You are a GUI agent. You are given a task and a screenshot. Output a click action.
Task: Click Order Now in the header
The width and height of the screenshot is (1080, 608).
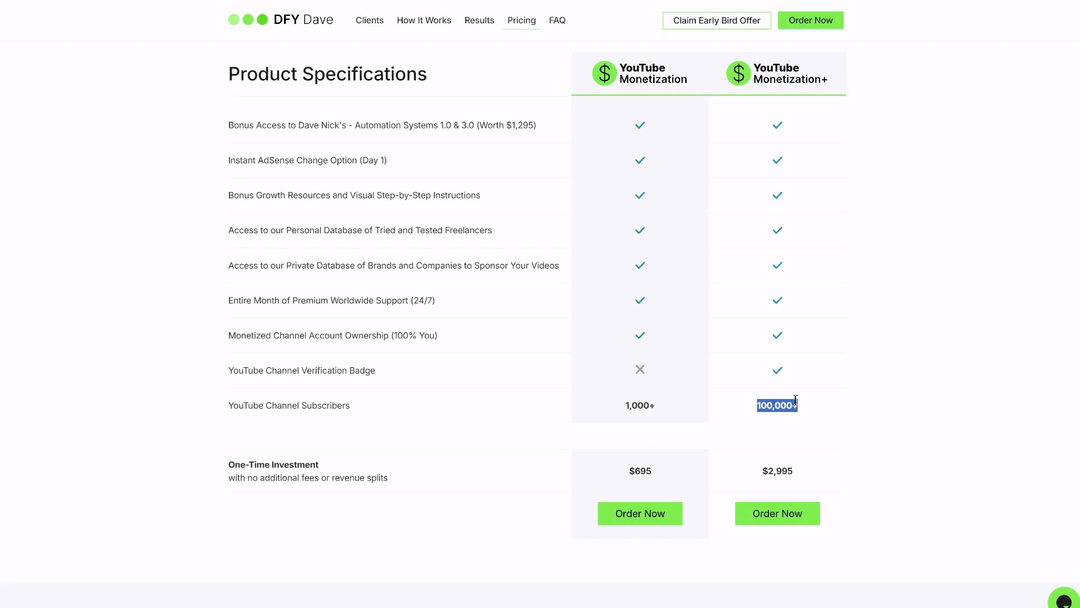pos(811,20)
